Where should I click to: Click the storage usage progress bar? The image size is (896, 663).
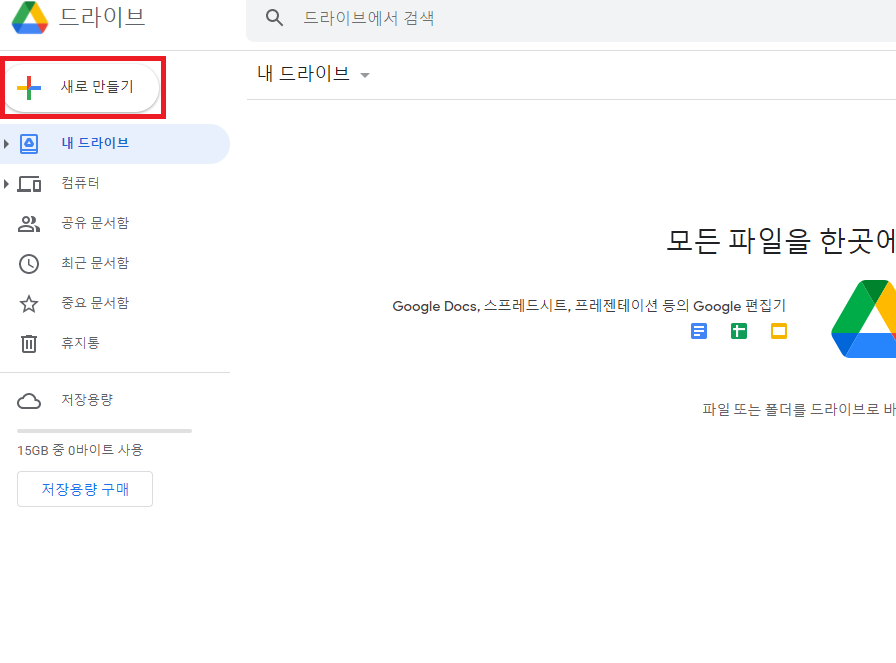105,431
